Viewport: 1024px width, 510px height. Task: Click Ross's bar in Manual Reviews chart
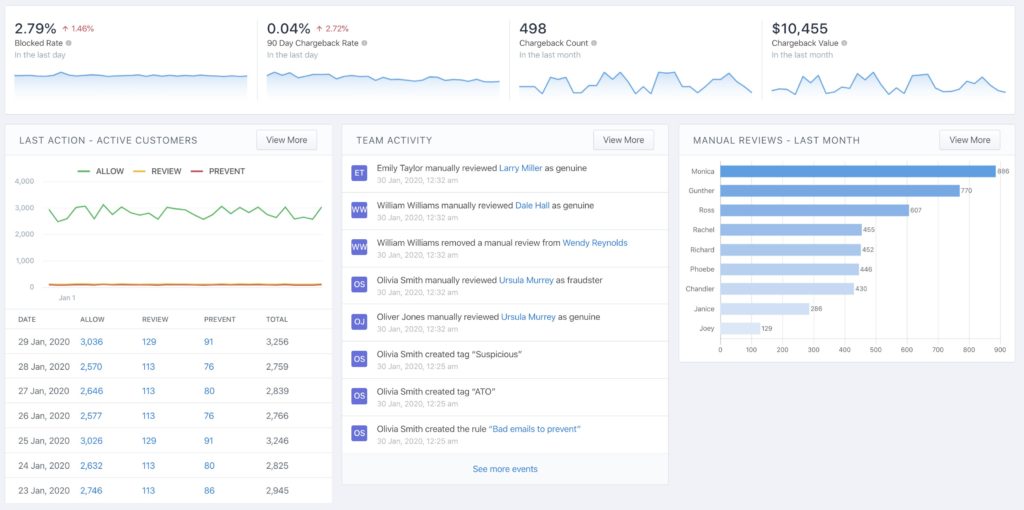pos(814,210)
